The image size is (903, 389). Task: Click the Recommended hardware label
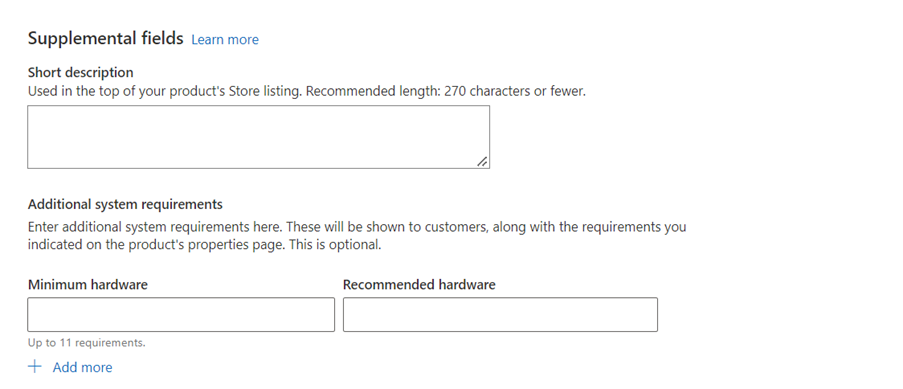[x=419, y=285]
